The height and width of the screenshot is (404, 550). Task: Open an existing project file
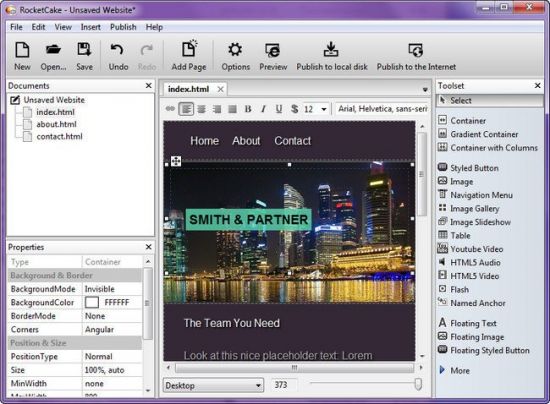[x=53, y=56]
